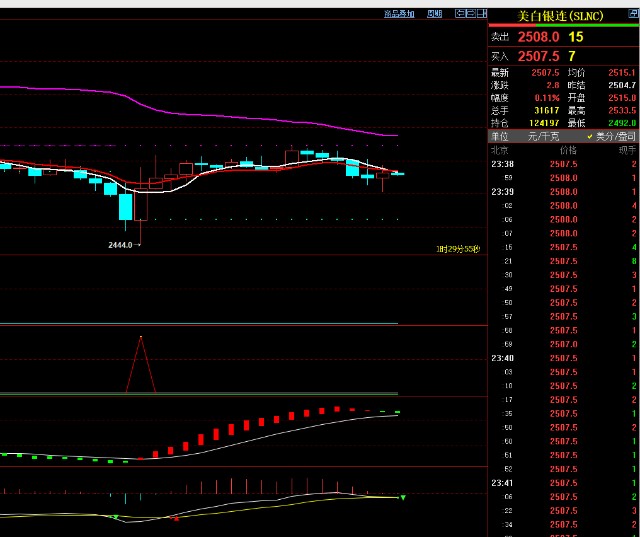Click the 买入 price 2507.5
The width and height of the screenshot is (640, 537).
tap(538, 56)
